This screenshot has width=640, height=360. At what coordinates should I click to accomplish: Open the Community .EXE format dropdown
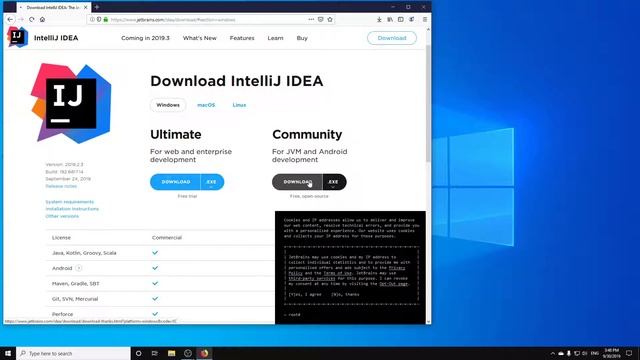click(x=333, y=182)
